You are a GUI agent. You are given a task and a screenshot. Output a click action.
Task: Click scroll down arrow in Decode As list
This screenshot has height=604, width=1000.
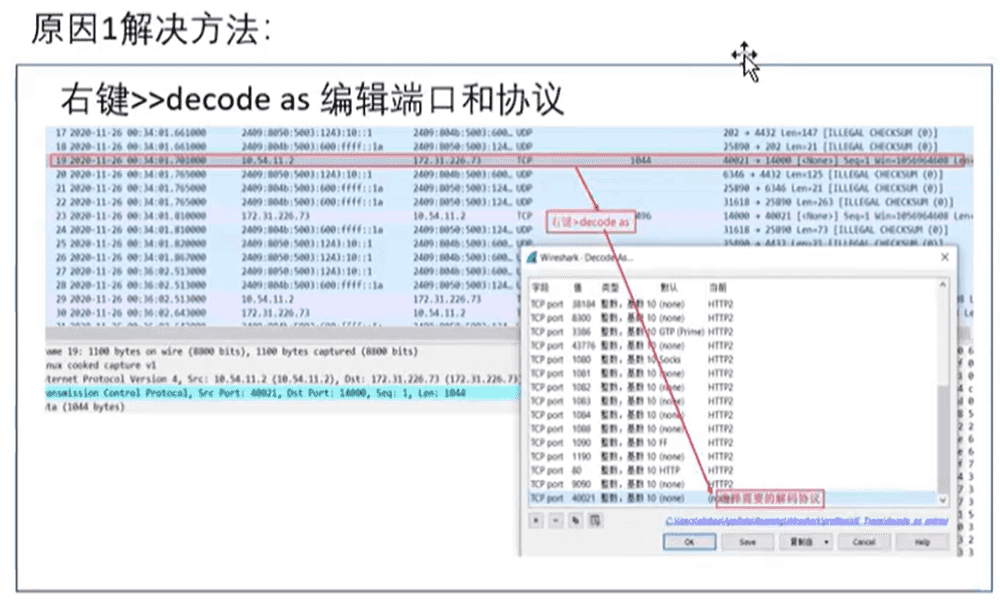point(943,498)
